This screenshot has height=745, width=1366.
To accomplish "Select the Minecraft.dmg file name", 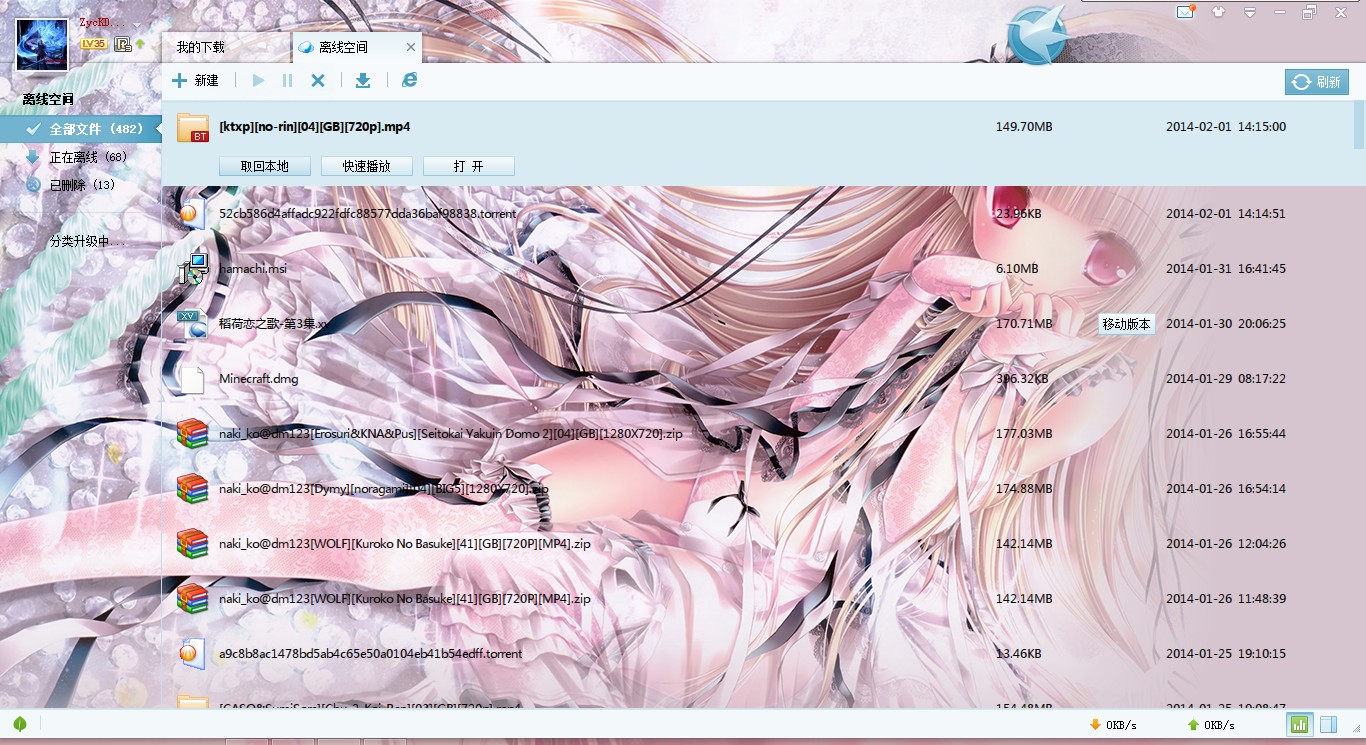I will point(258,379).
